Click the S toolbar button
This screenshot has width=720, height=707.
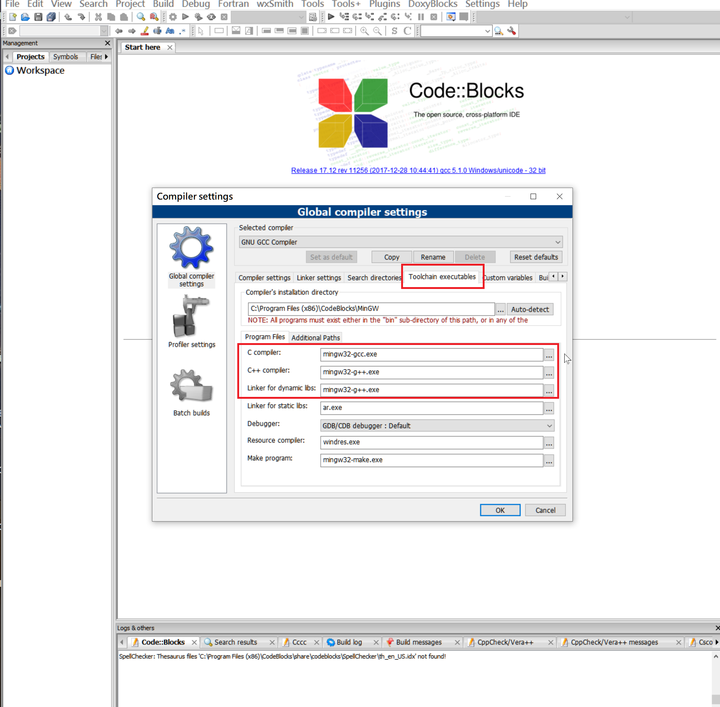pos(394,31)
